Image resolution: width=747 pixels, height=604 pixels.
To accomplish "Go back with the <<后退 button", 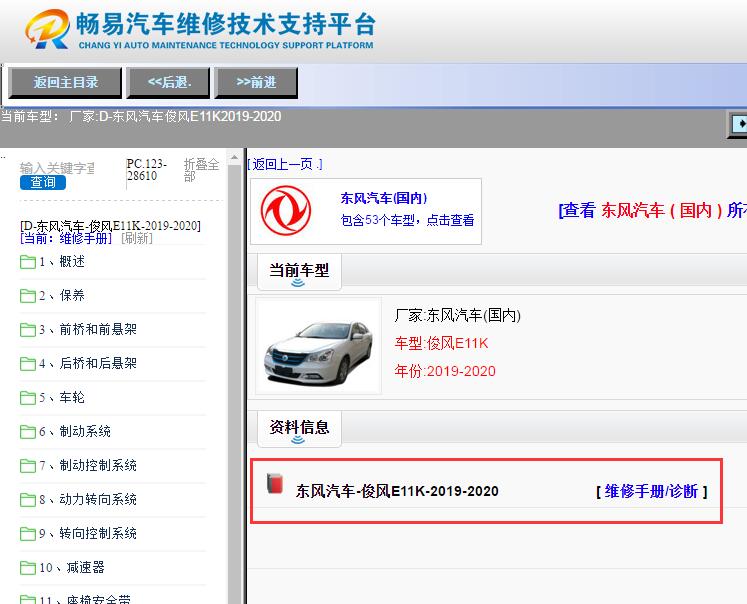I will pyautogui.click(x=168, y=82).
